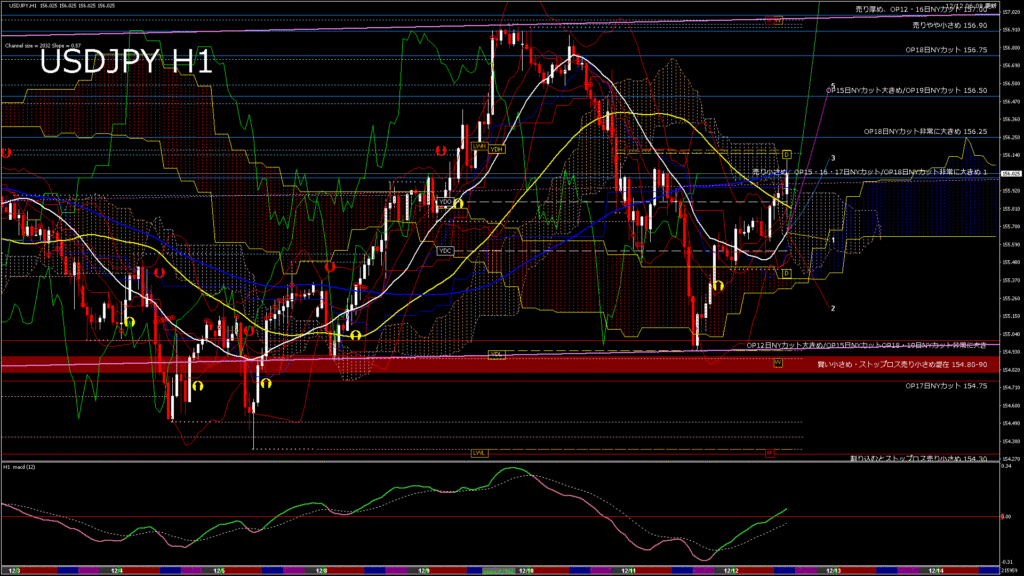Screen dimensions: 1024x576
Task: Click the white YDO label box
Action: pyautogui.click(x=445, y=202)
